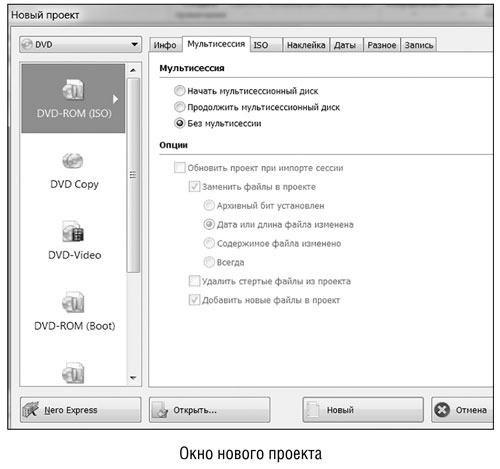Select the DVD-ROM (ISO) project icon
The width and height of the screenshot is (500, 469).
pyautogui.click(x=73, y=89)
